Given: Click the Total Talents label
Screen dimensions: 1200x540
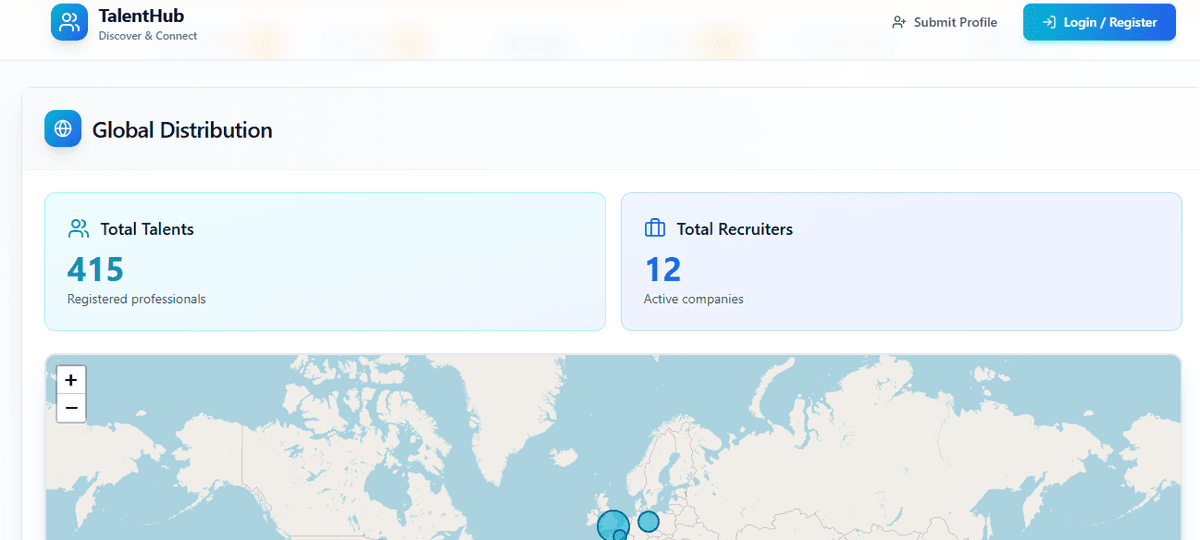Looking at the screenshot, I should (147, 229).
